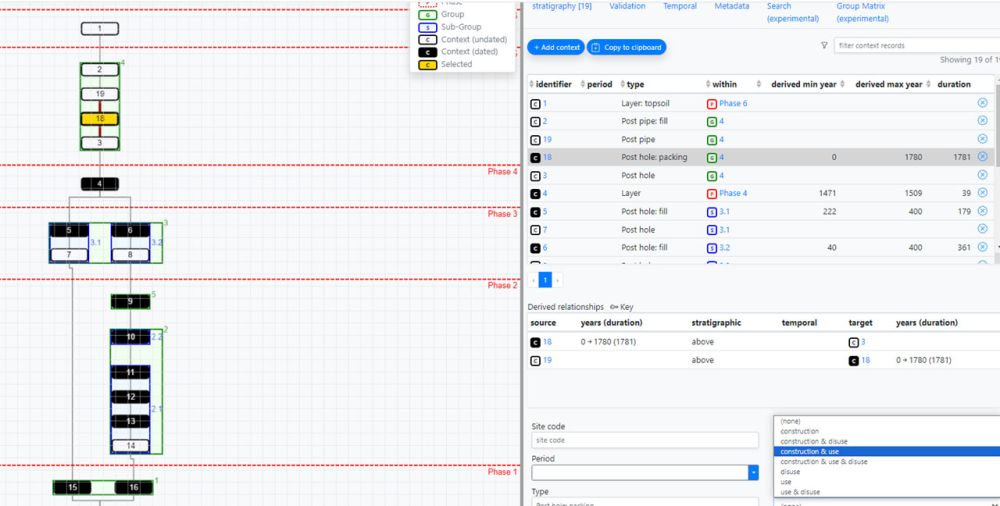The width and height of the screenshot is (1000, 506).
Task: Remove context 4 Layer row
Action: click(x=982, y=193)
